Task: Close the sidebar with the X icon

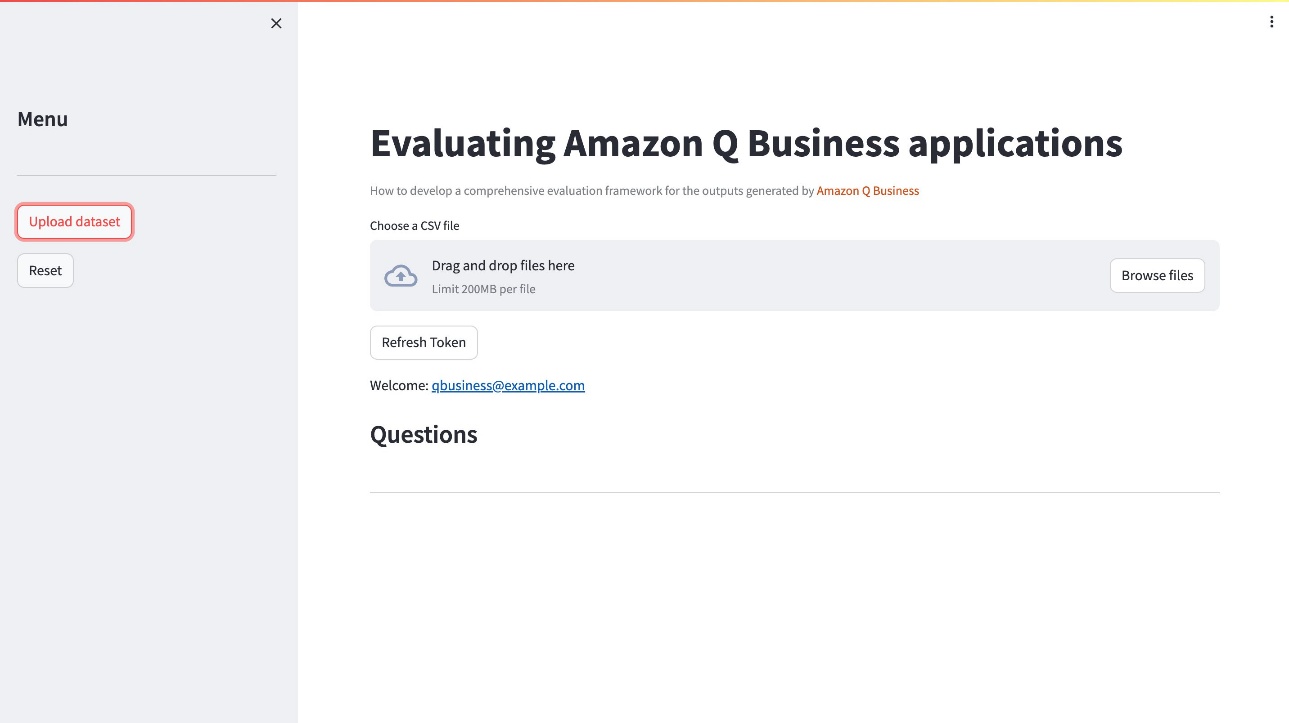Action: [277, 23]
